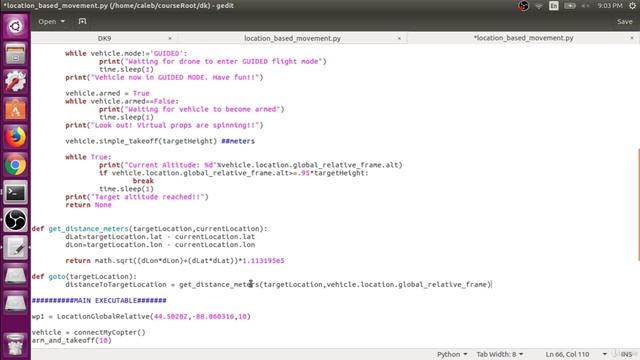Open the volume indicator
The height and width of the screenshot is (360, 640).
coord(585,6)
